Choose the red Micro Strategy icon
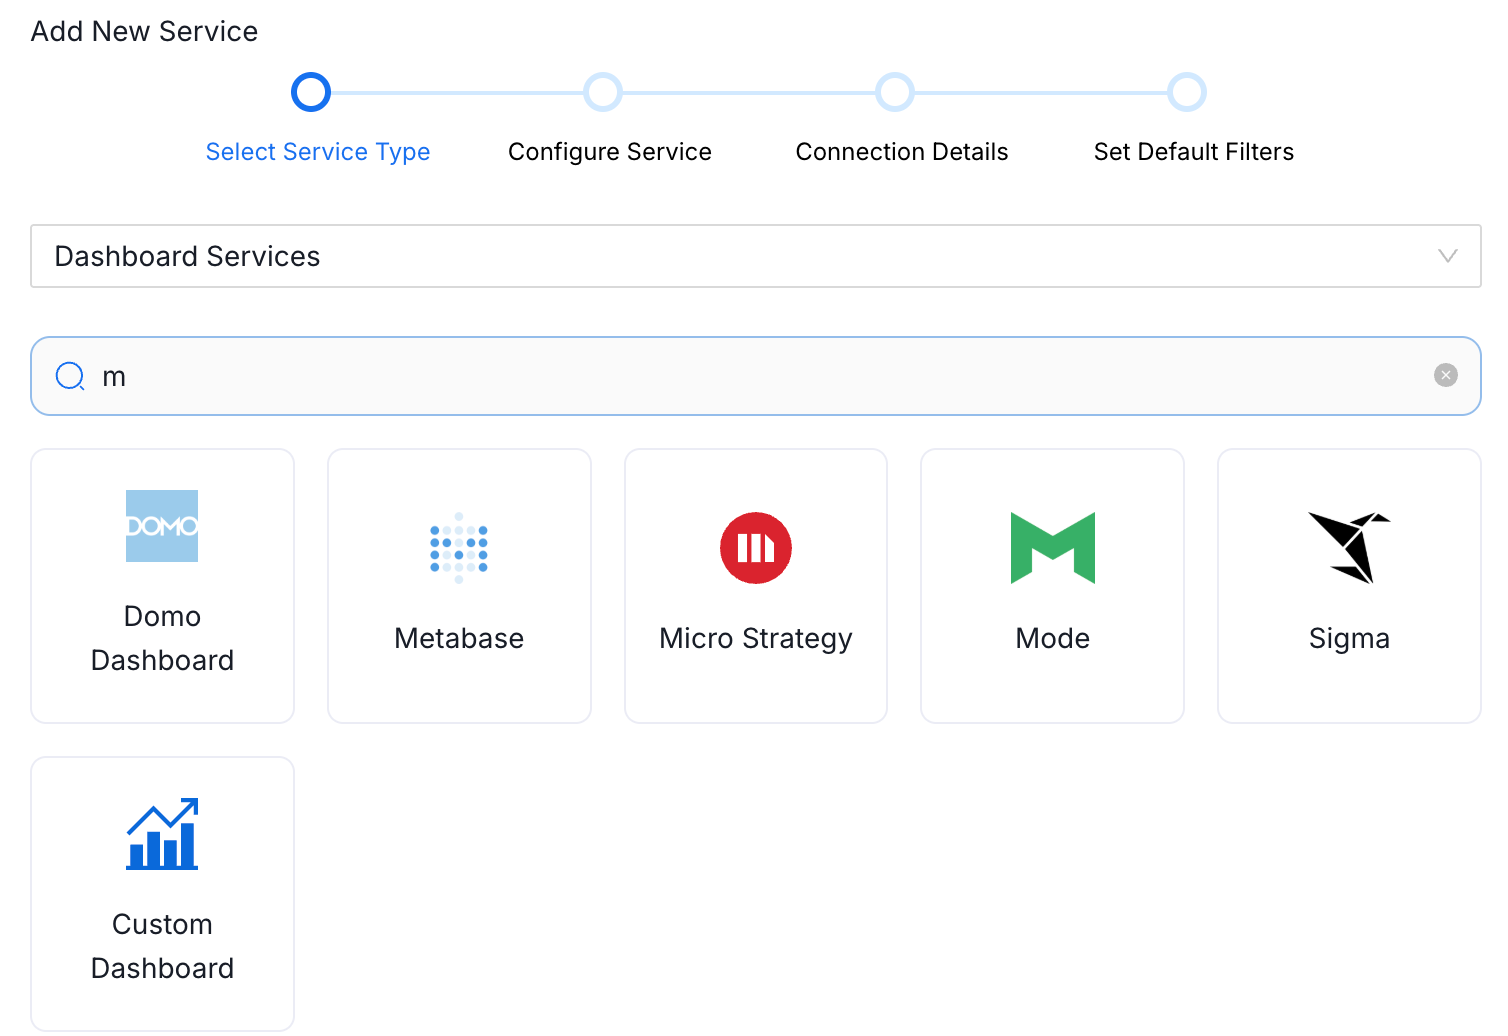This screenshot has width=1508, height=1036. coord(756,548)
